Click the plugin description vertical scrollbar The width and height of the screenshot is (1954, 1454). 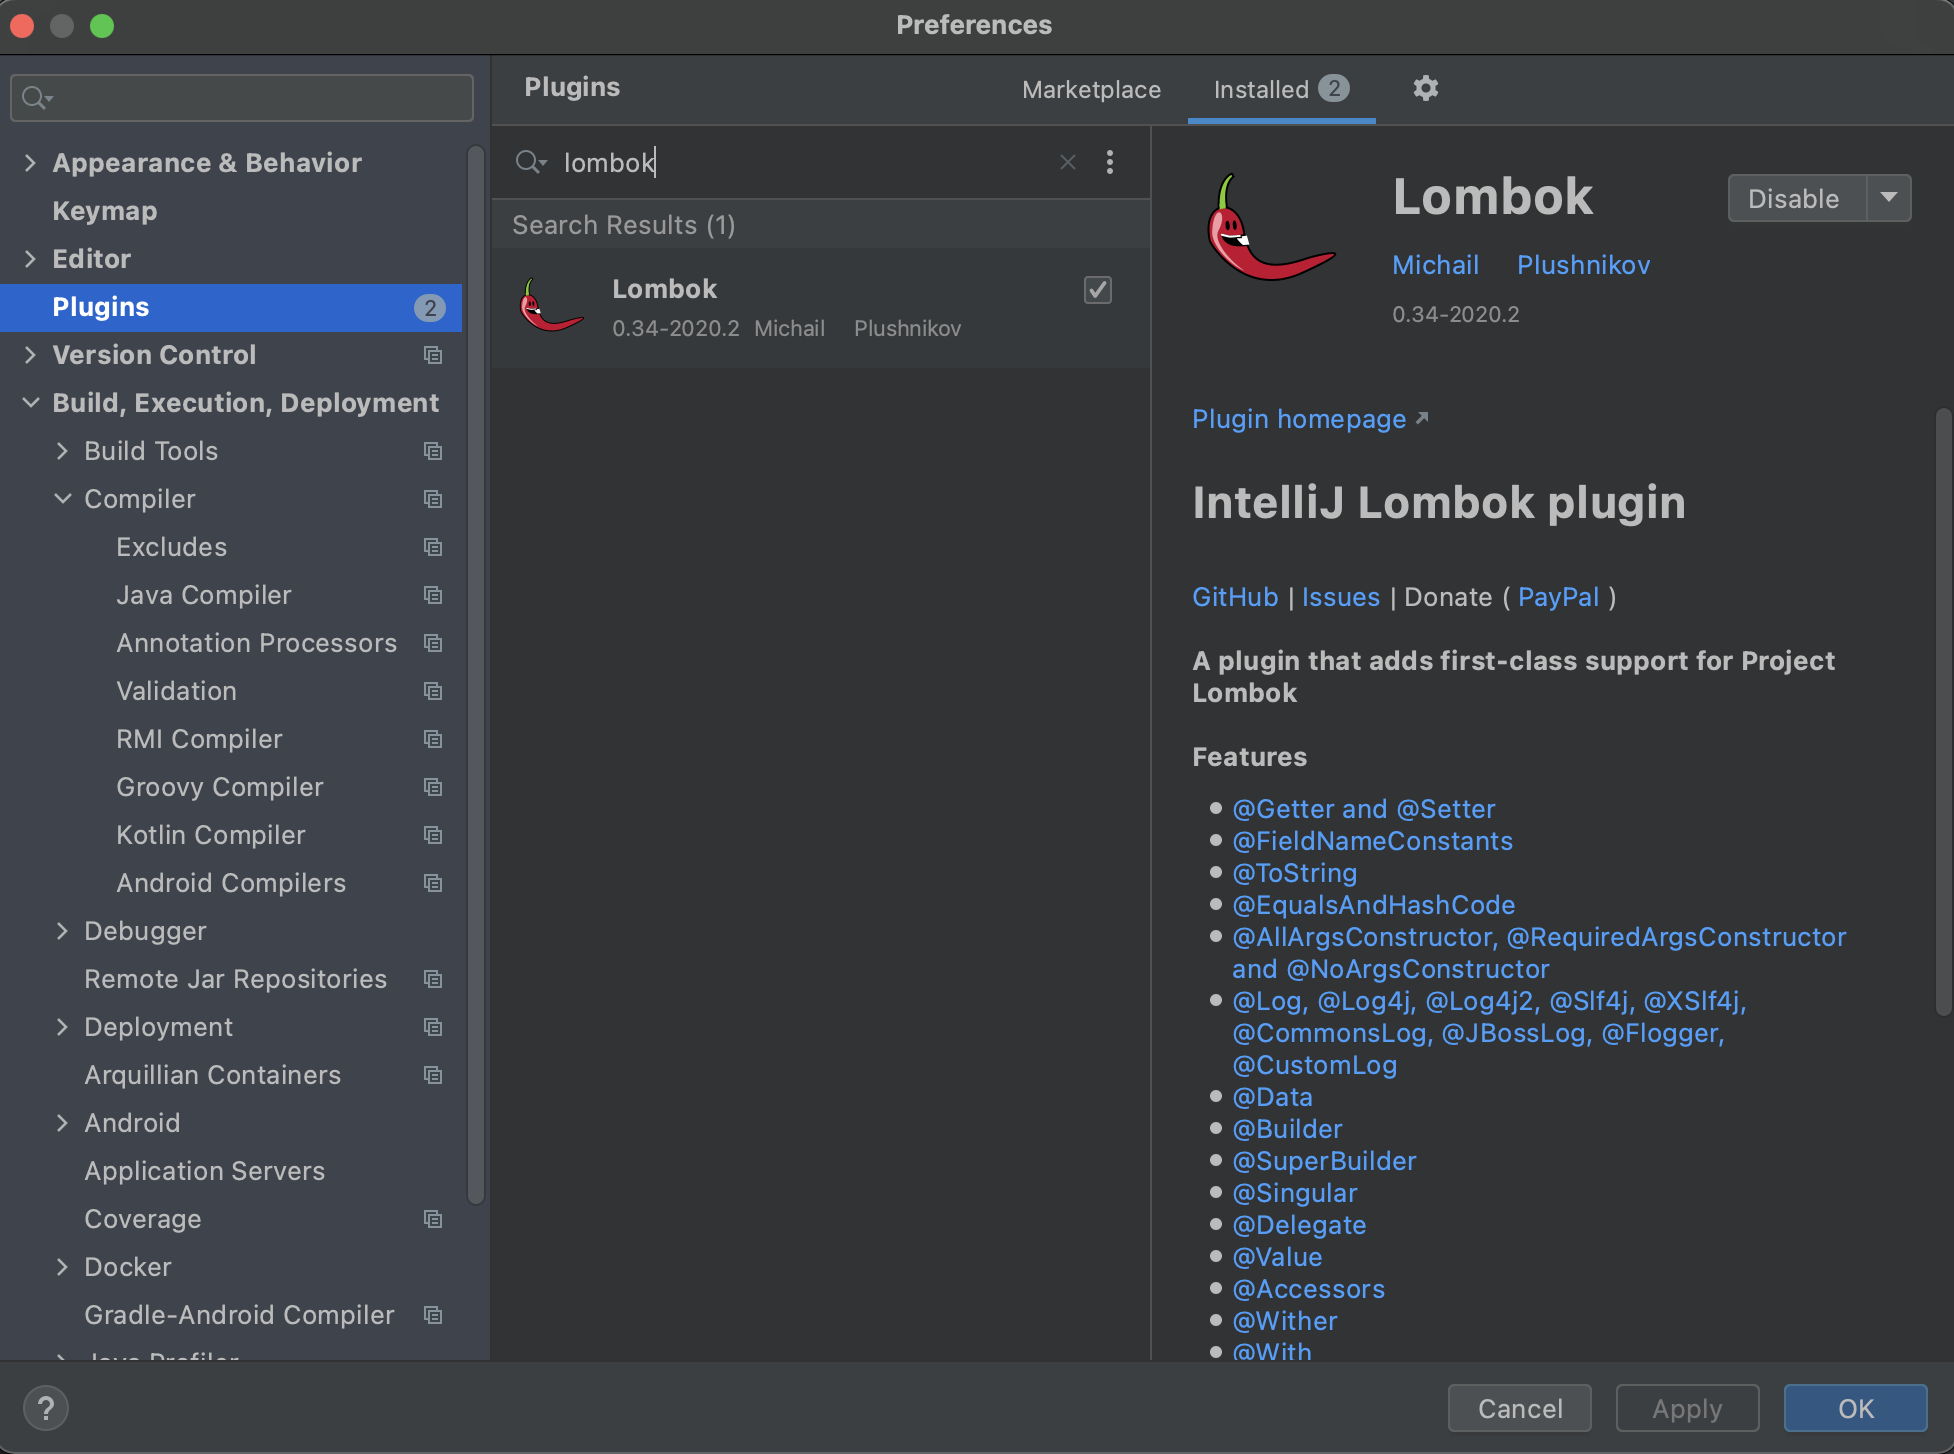point(1942,710)
